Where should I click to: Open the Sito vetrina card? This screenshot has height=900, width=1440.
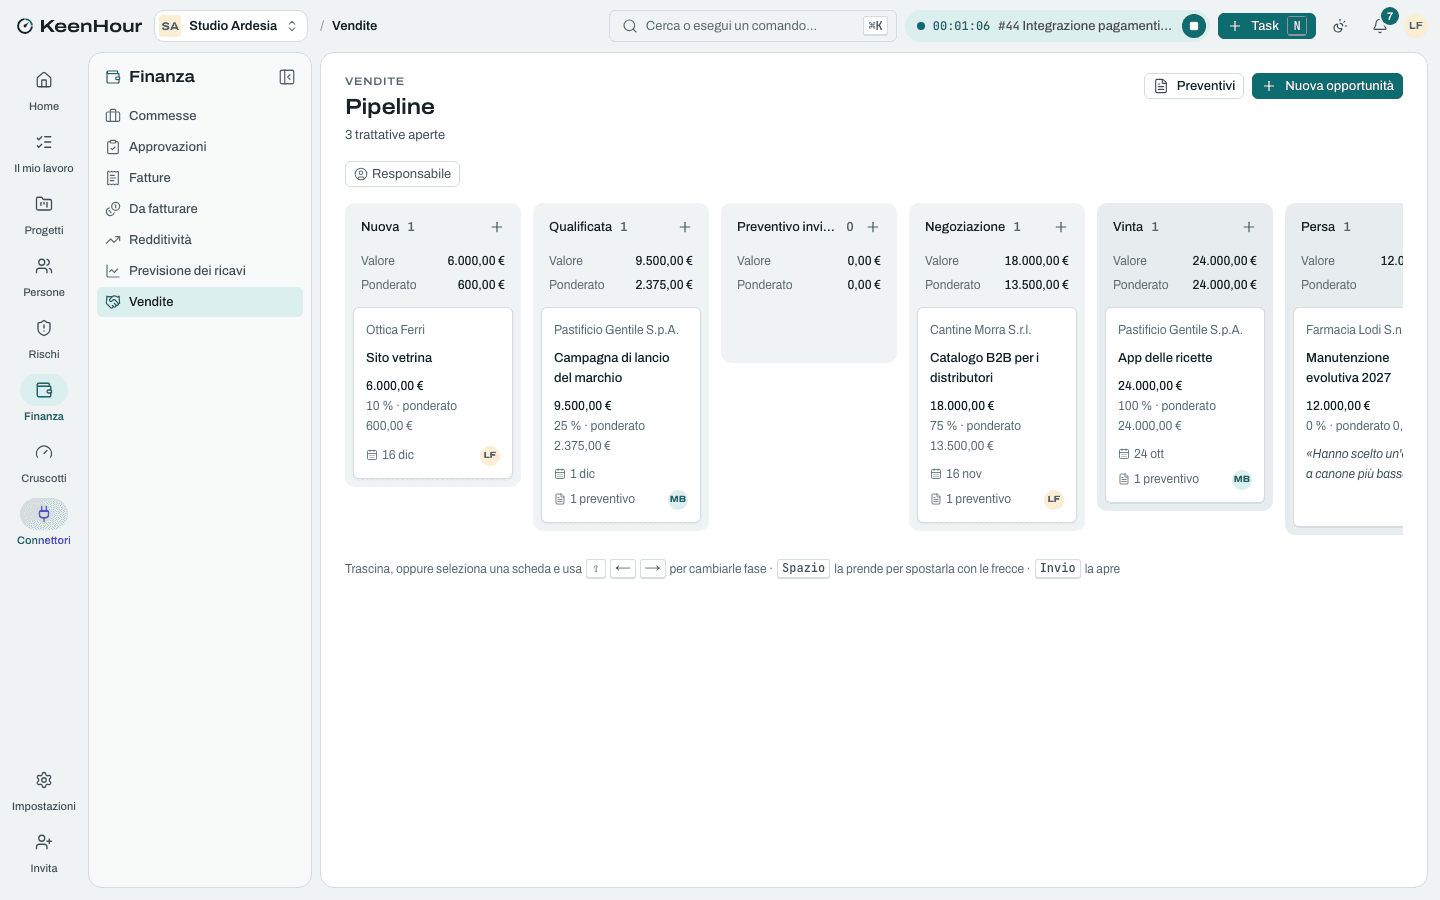[433, 393]
